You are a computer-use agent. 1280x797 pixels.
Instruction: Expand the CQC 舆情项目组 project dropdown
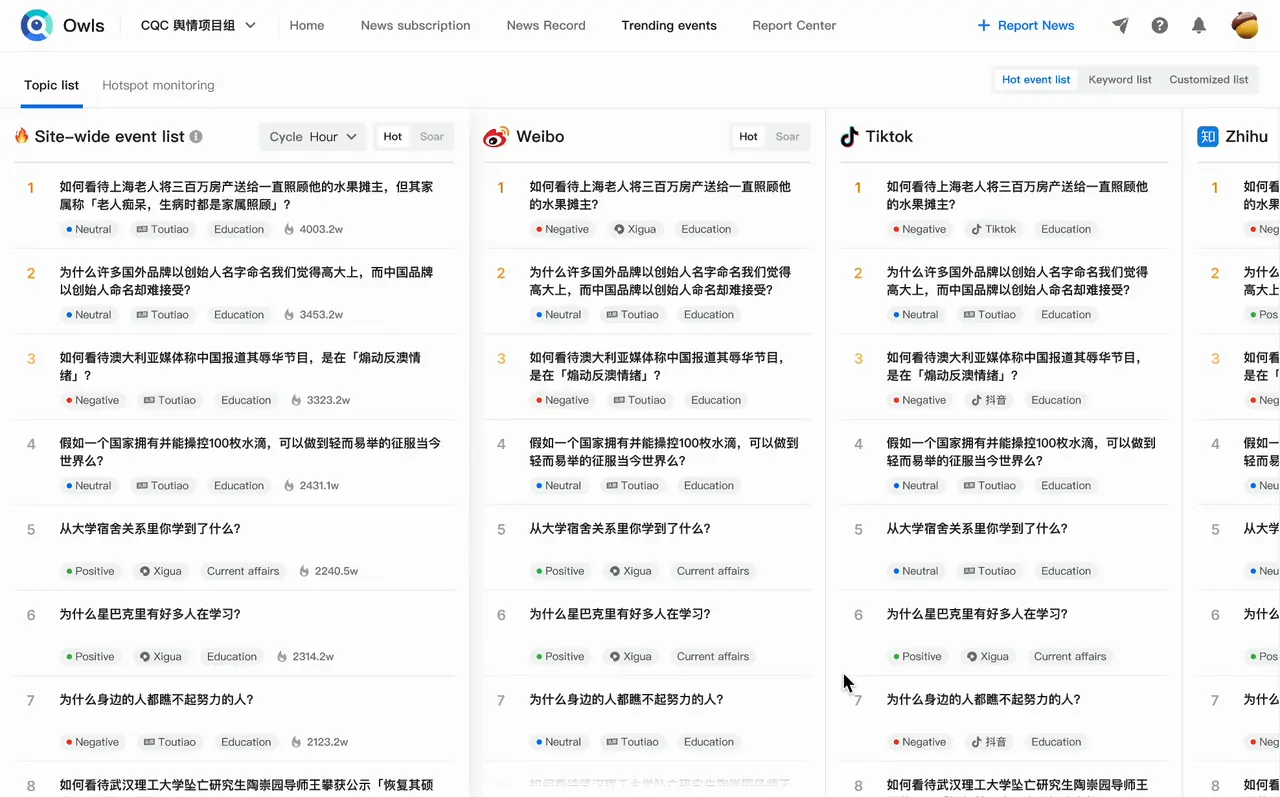(x=198, y=25)
